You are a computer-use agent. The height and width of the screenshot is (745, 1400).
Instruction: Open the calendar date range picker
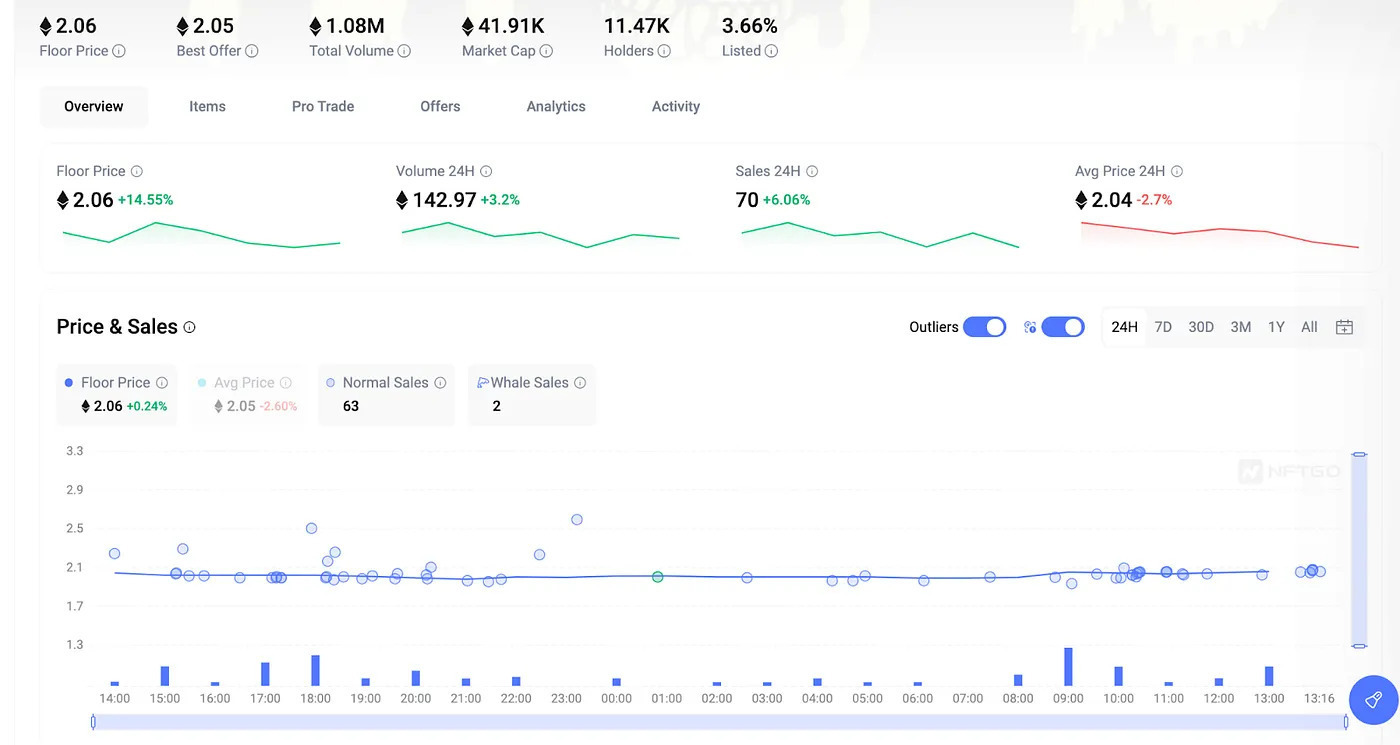1344,327
